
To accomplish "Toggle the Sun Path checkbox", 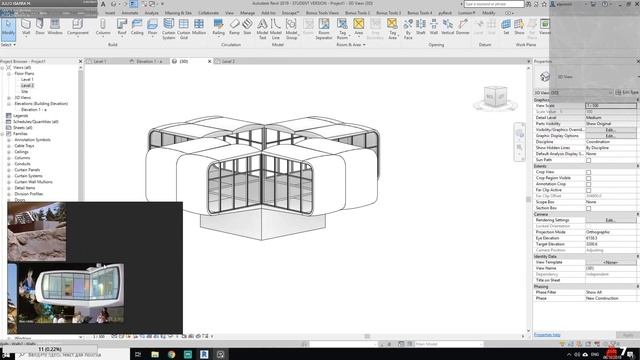I will tap(588, 160).
